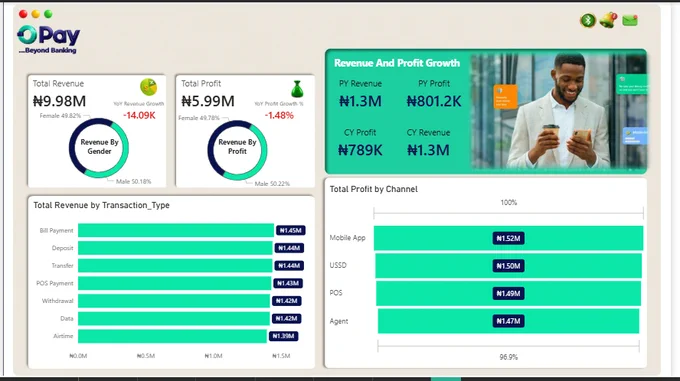Screen dimensions: 680x381
Task: Click the Female 49.82% label
Action: click(60, 116)
